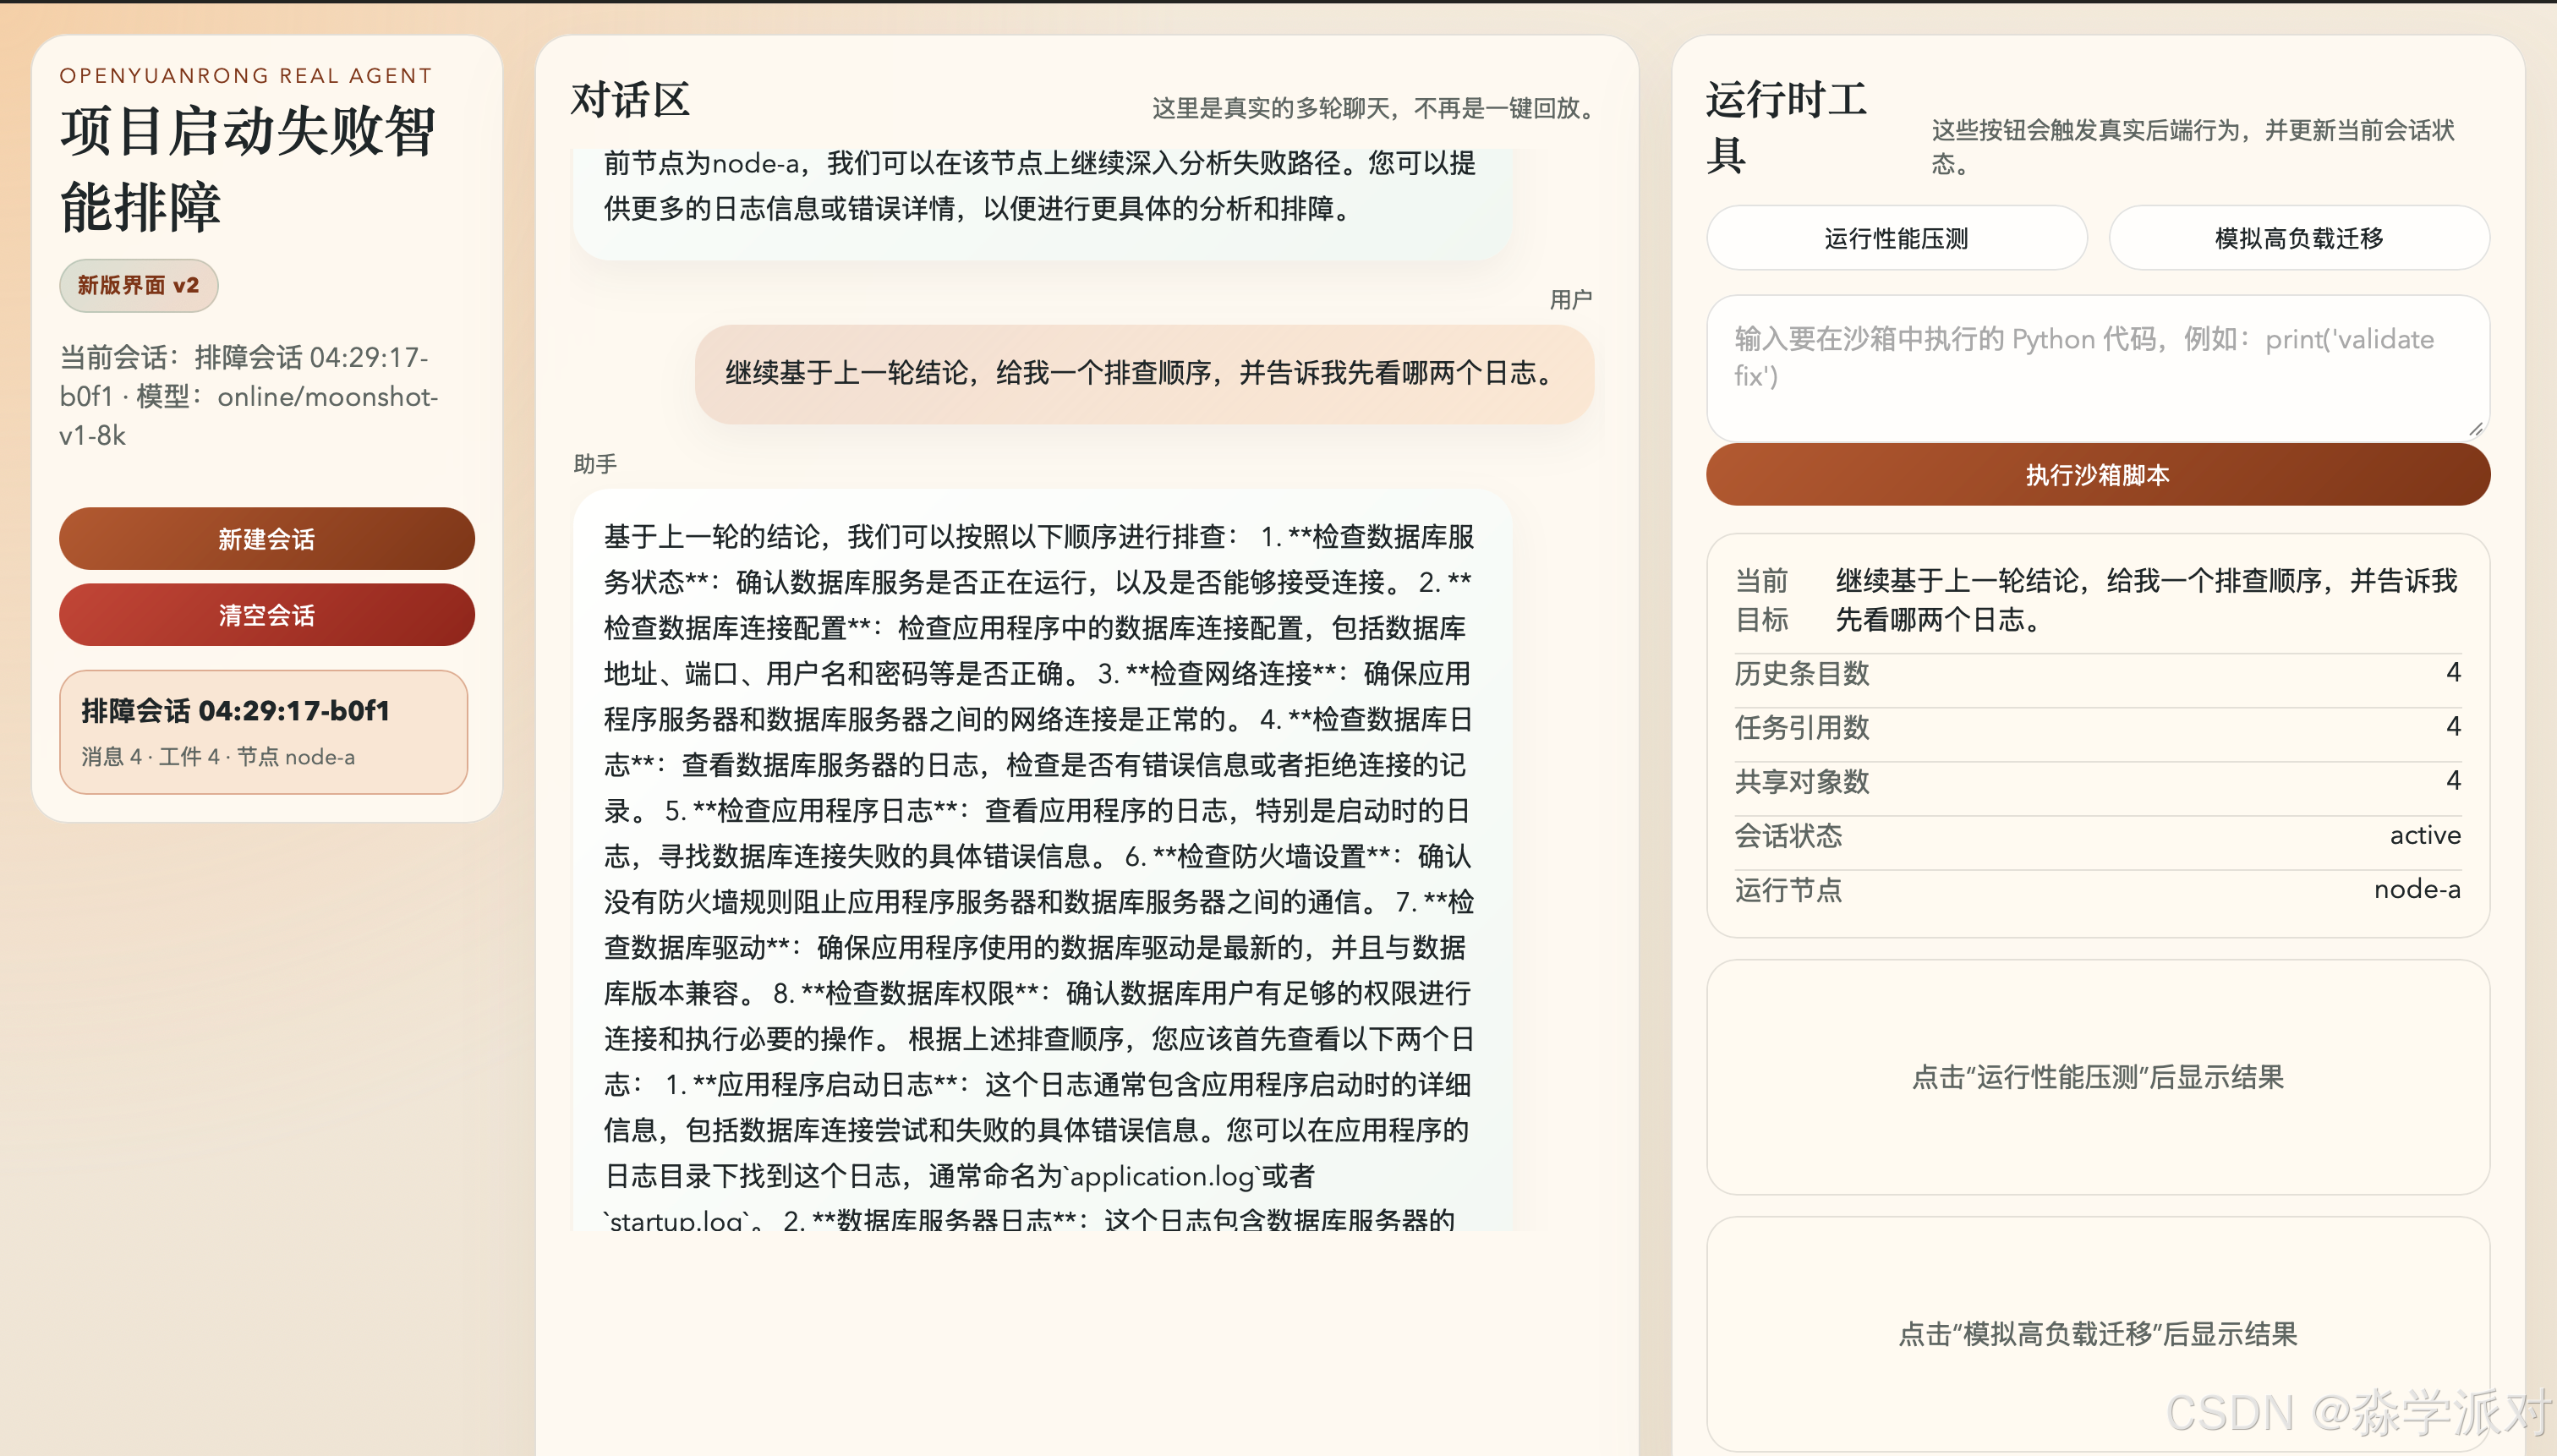The height and width of the screenshot is (1456, 2557).
Task: Click the 新版界面 v2 badge
Action: pos(138,285)
